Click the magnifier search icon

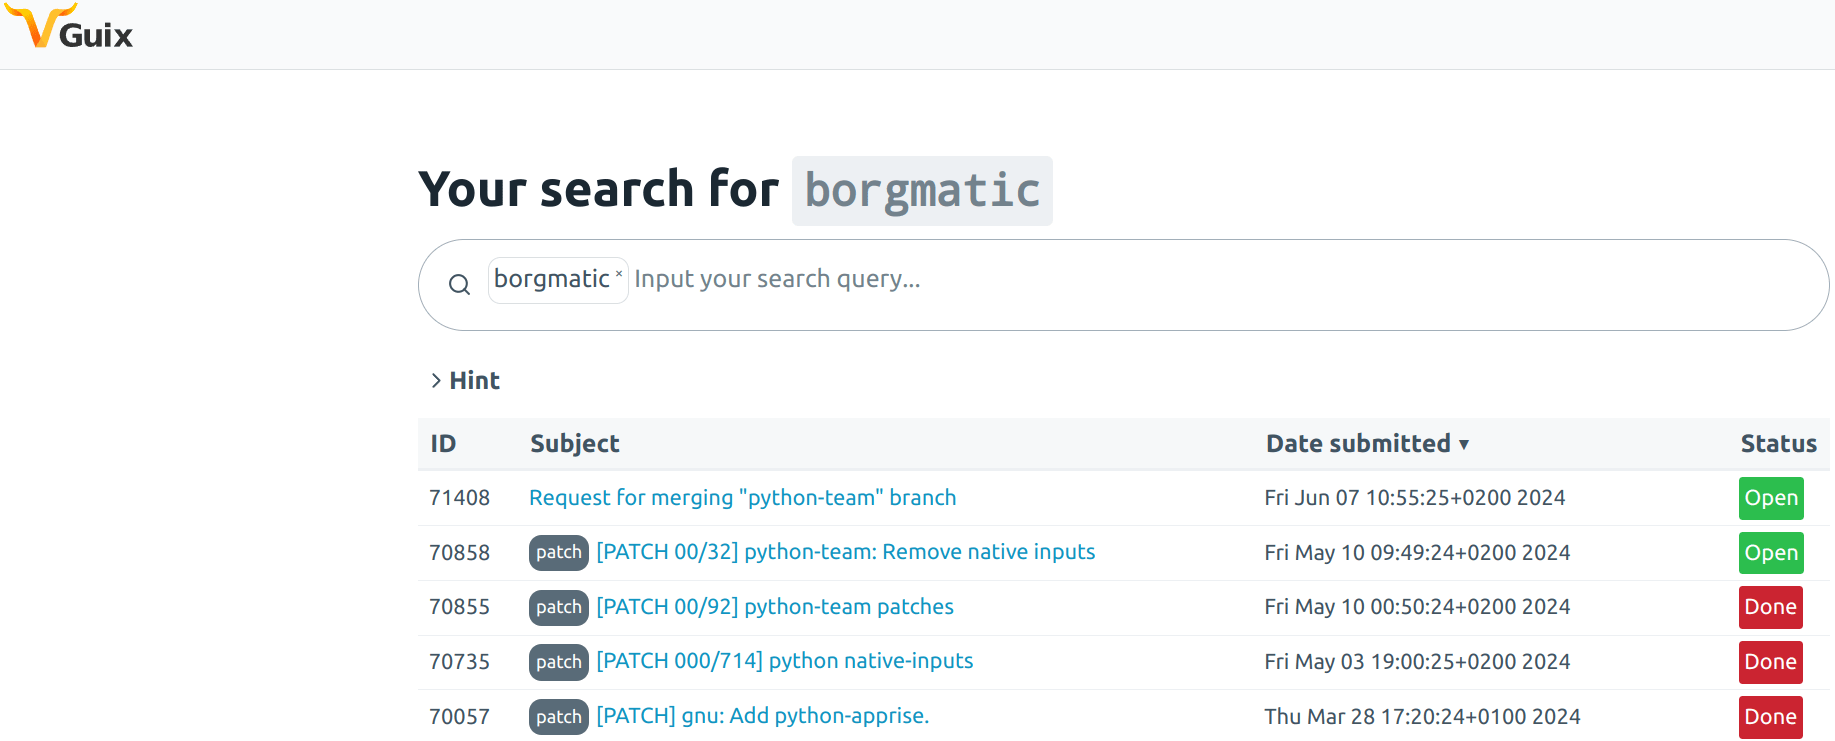[459, 284]
